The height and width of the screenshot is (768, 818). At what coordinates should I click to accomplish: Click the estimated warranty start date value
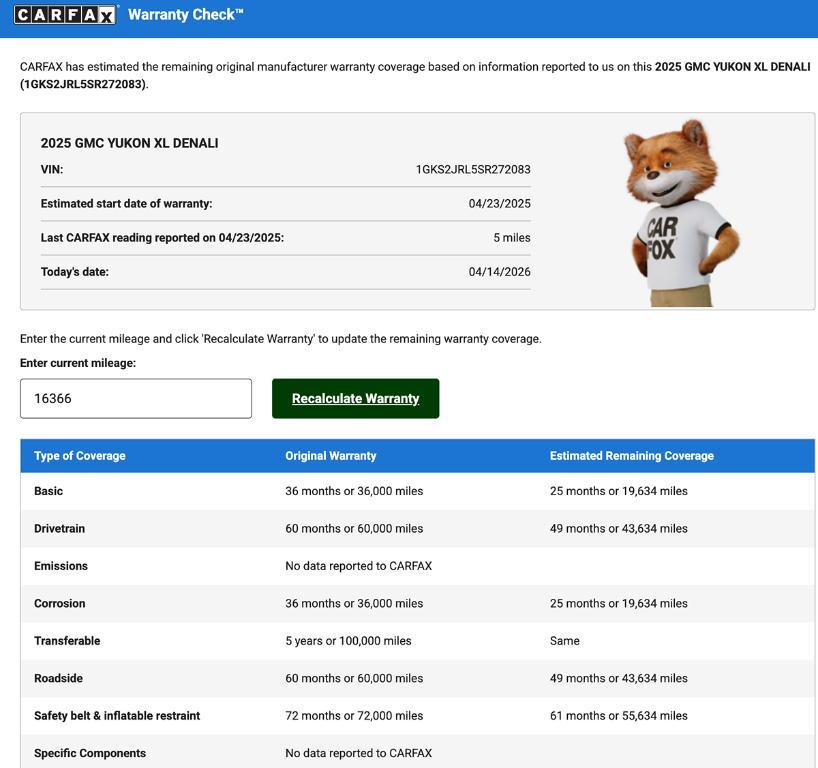(x=499, y=204)
